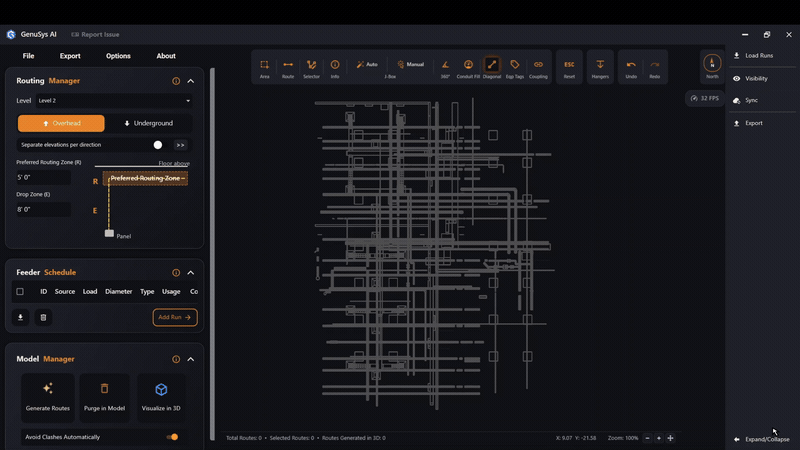Click the Feeder Schedule import icon

pos(20,317)
